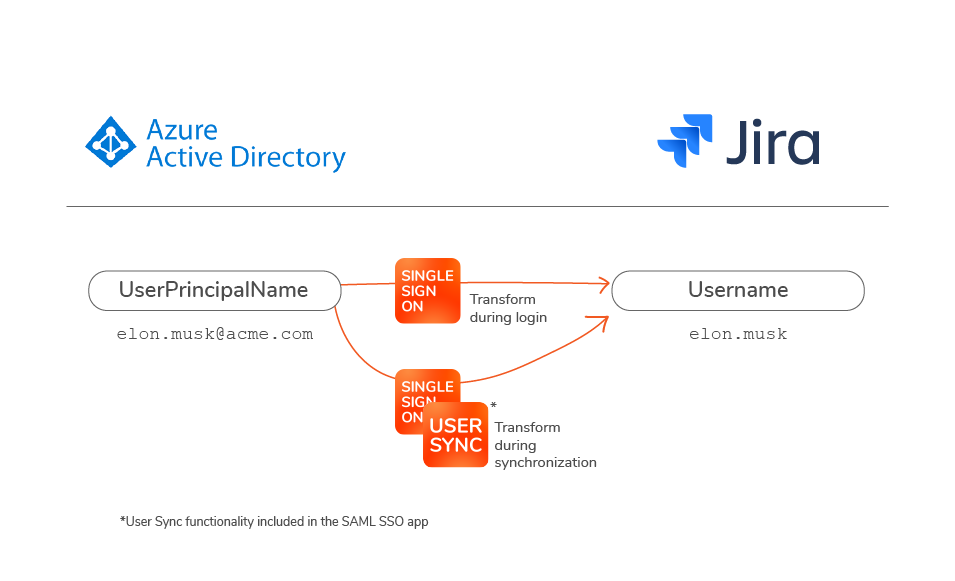955x581 pixels.
Task: Click the Single Sign On badge beside 'Transform during login'
Action: pyautogui.click(x=428, y=290)
